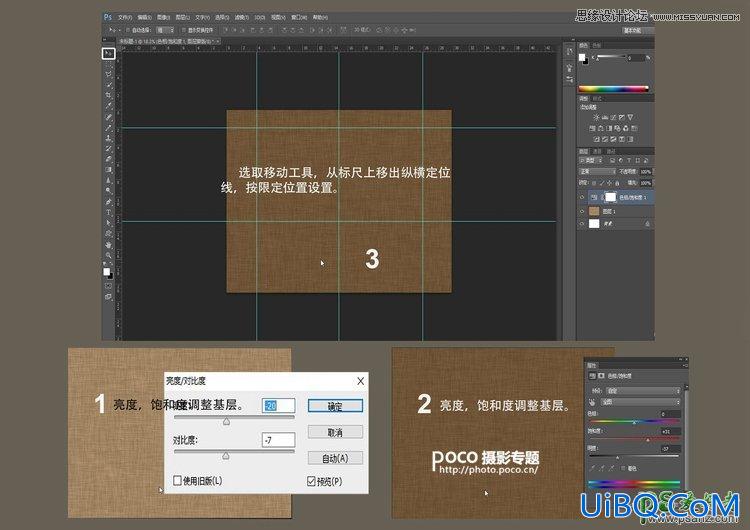Image resolution: width=750 pixels, height=530 pixels.
Task: Click the Color Balance icon in Adjustments panel
Action: (601, 128)
